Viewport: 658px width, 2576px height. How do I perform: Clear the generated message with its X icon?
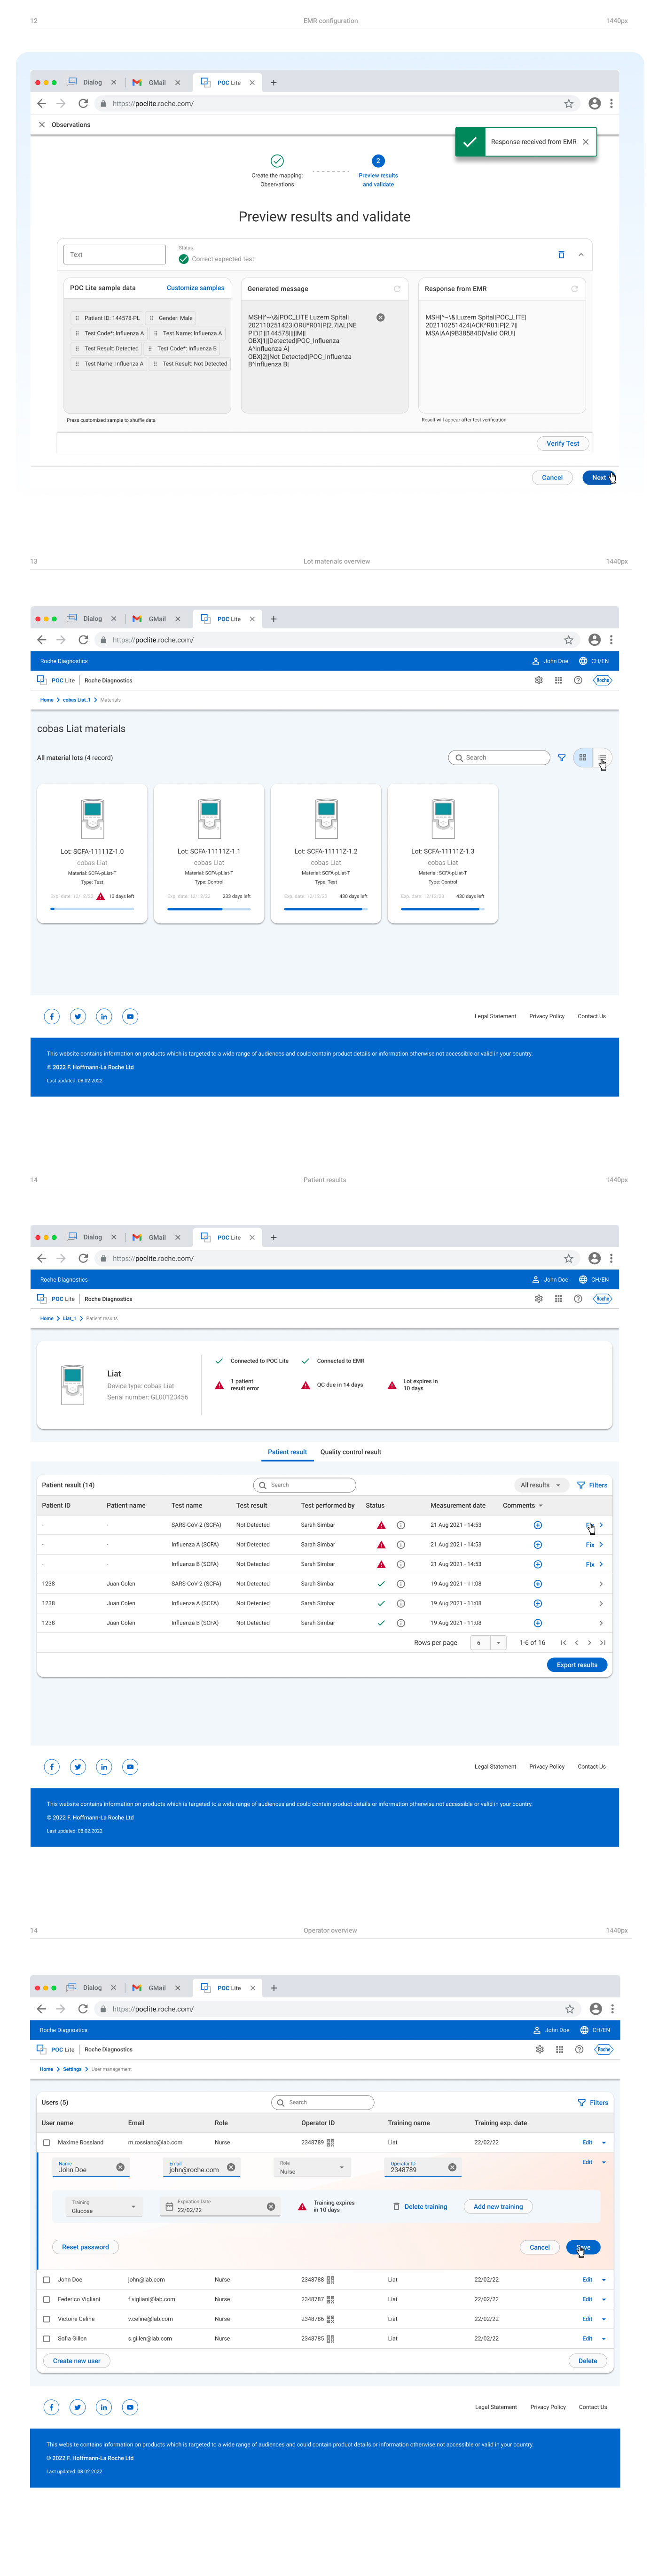point(380,317)
